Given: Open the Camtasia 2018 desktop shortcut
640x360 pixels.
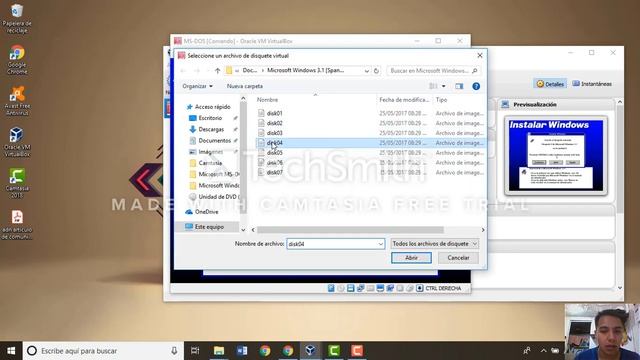Looking at the screenshot, I should point(17,183).
